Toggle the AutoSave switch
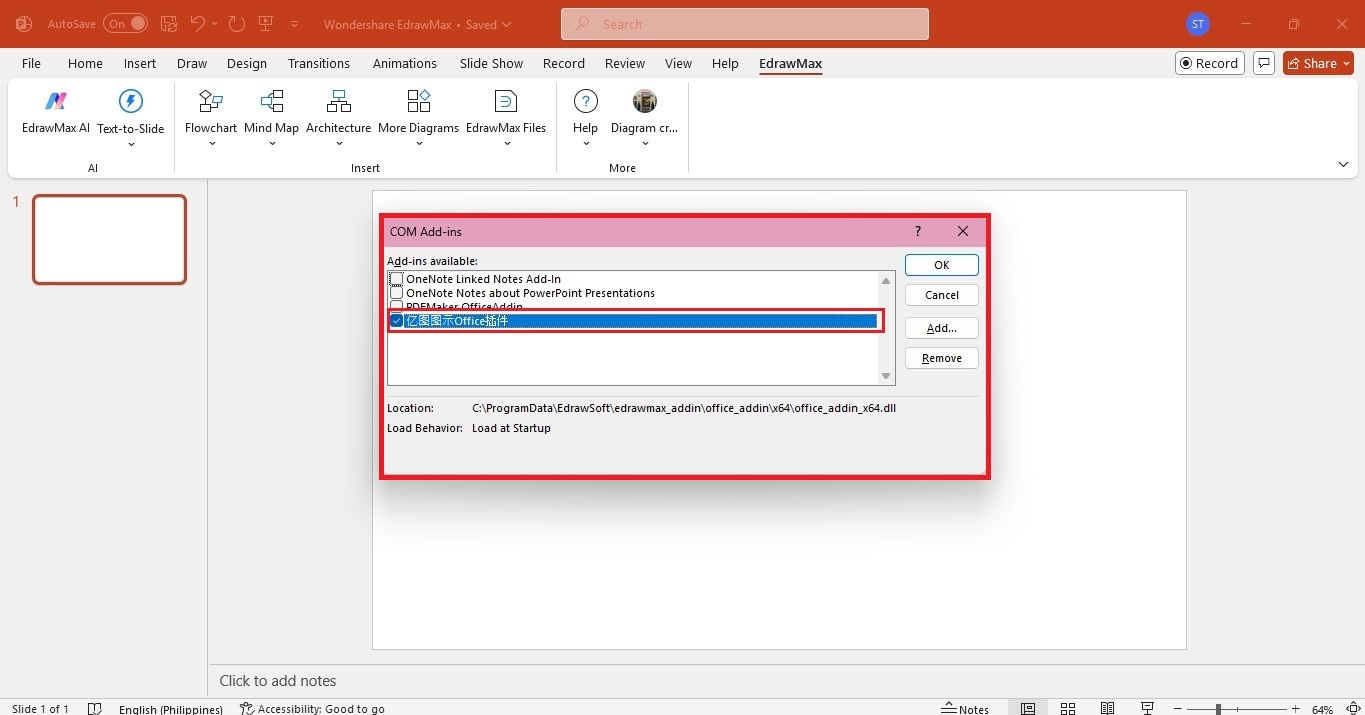 point(125,24)
